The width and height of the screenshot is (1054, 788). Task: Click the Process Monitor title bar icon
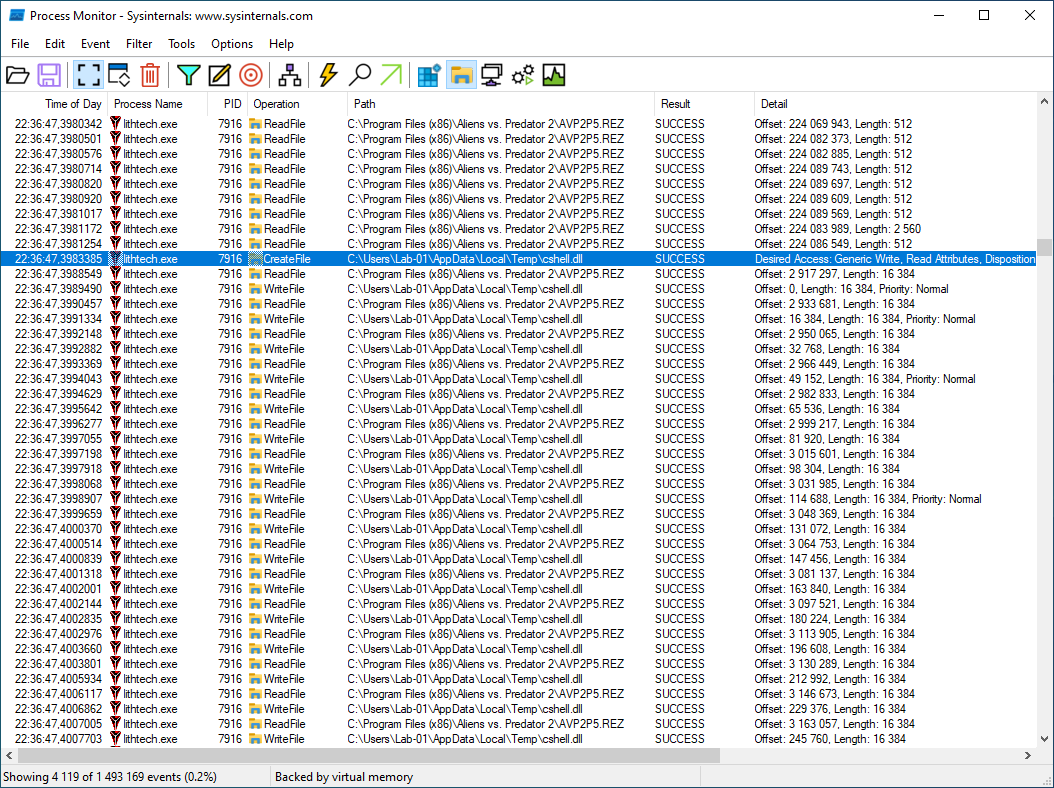point(16,15)
